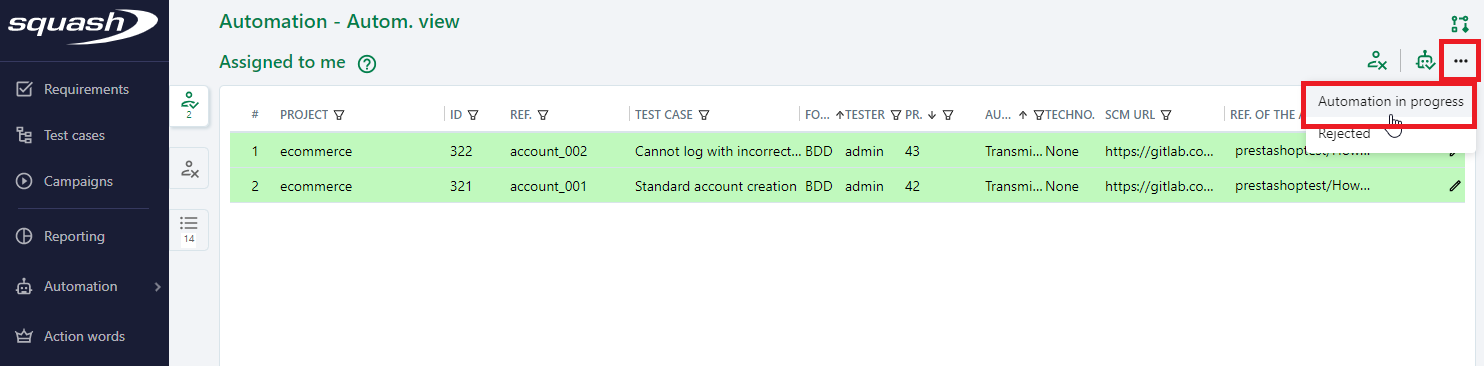Go to Campaigns workspace
Viewport: 1484px width, 366px height.
pyautogui.click(x=78, y=181)
